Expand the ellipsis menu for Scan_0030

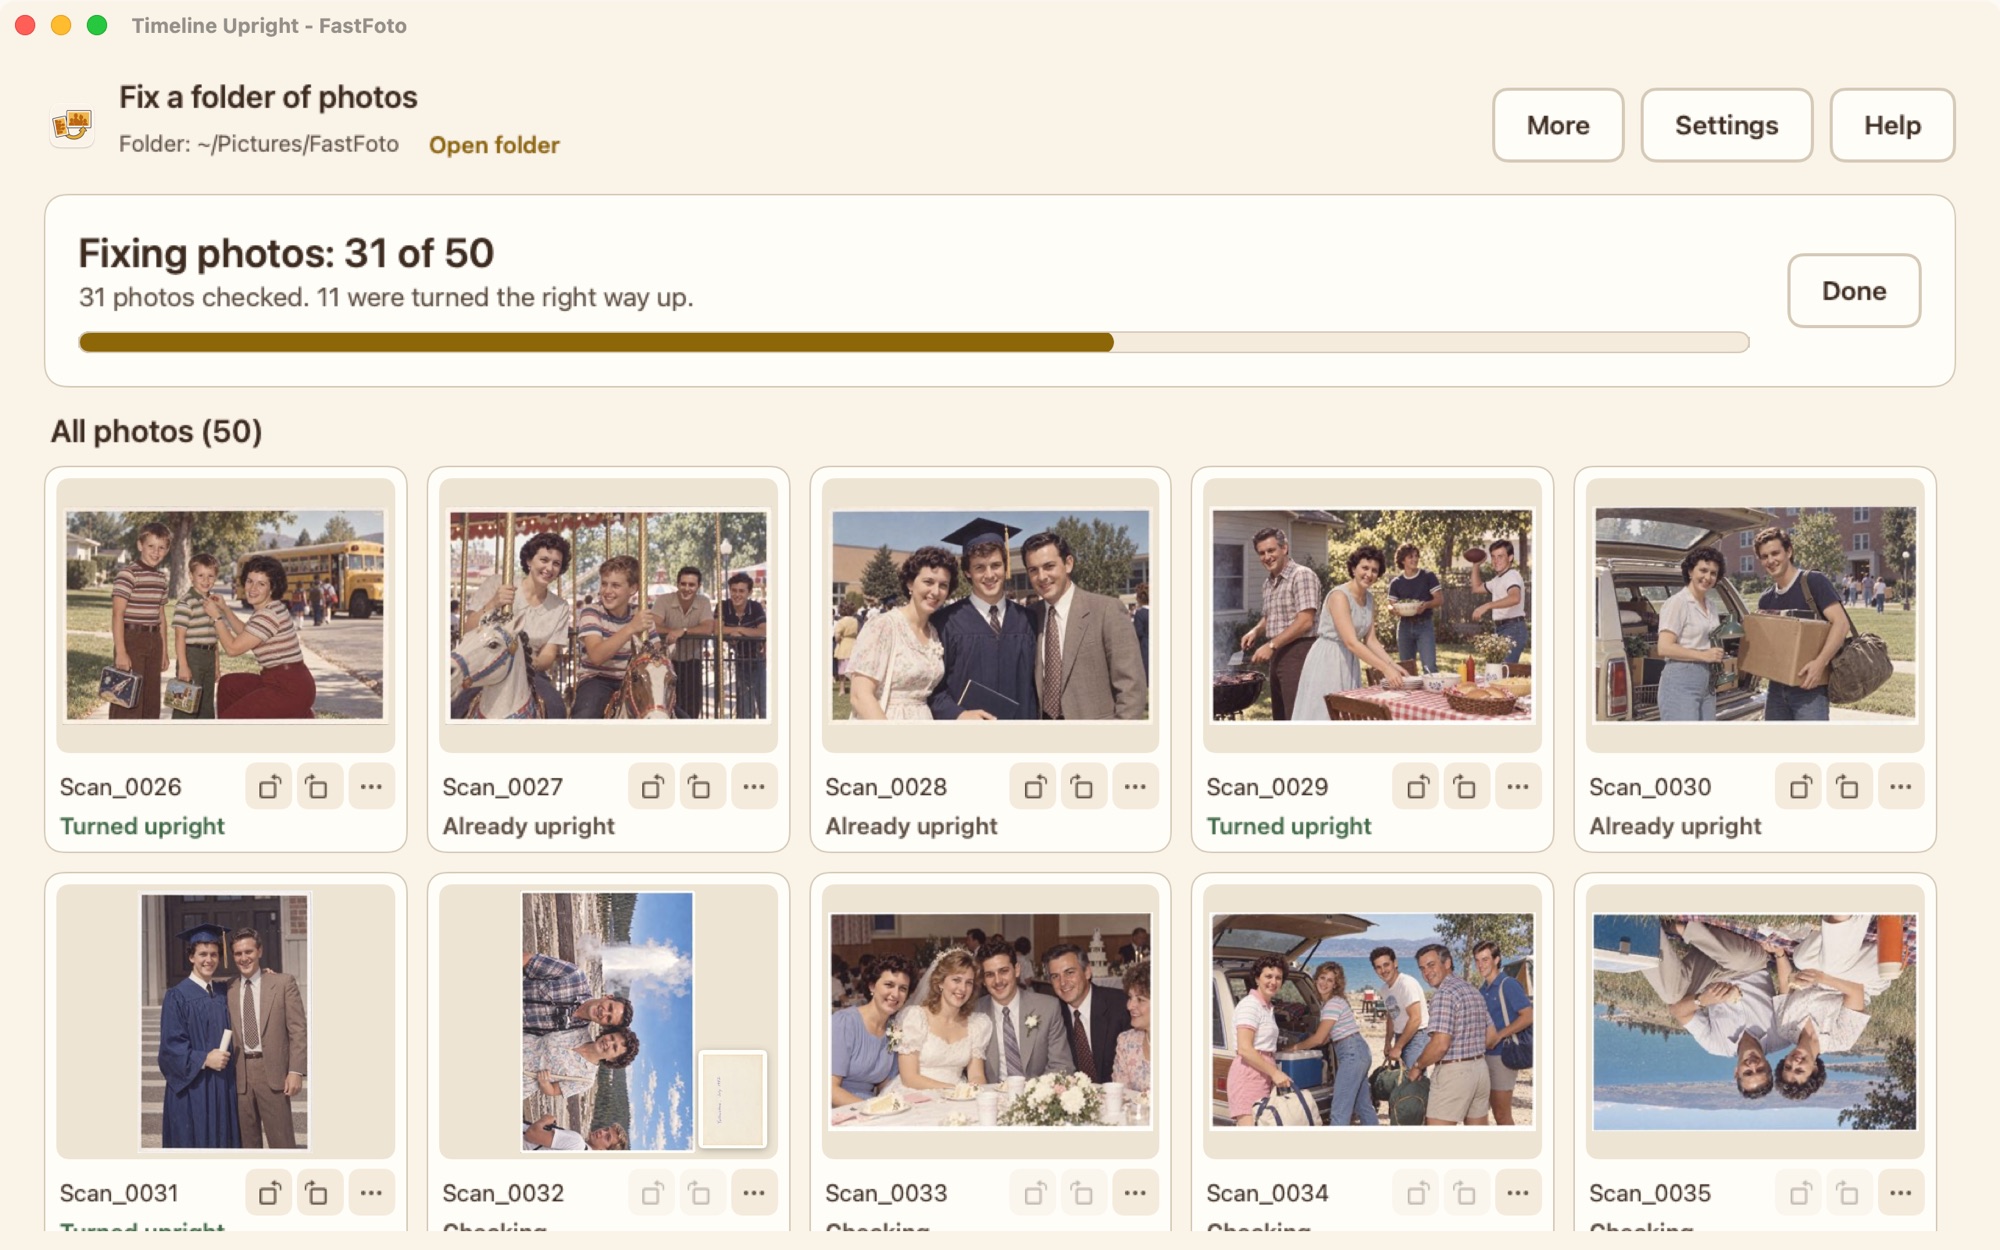tap(1901, 787)
